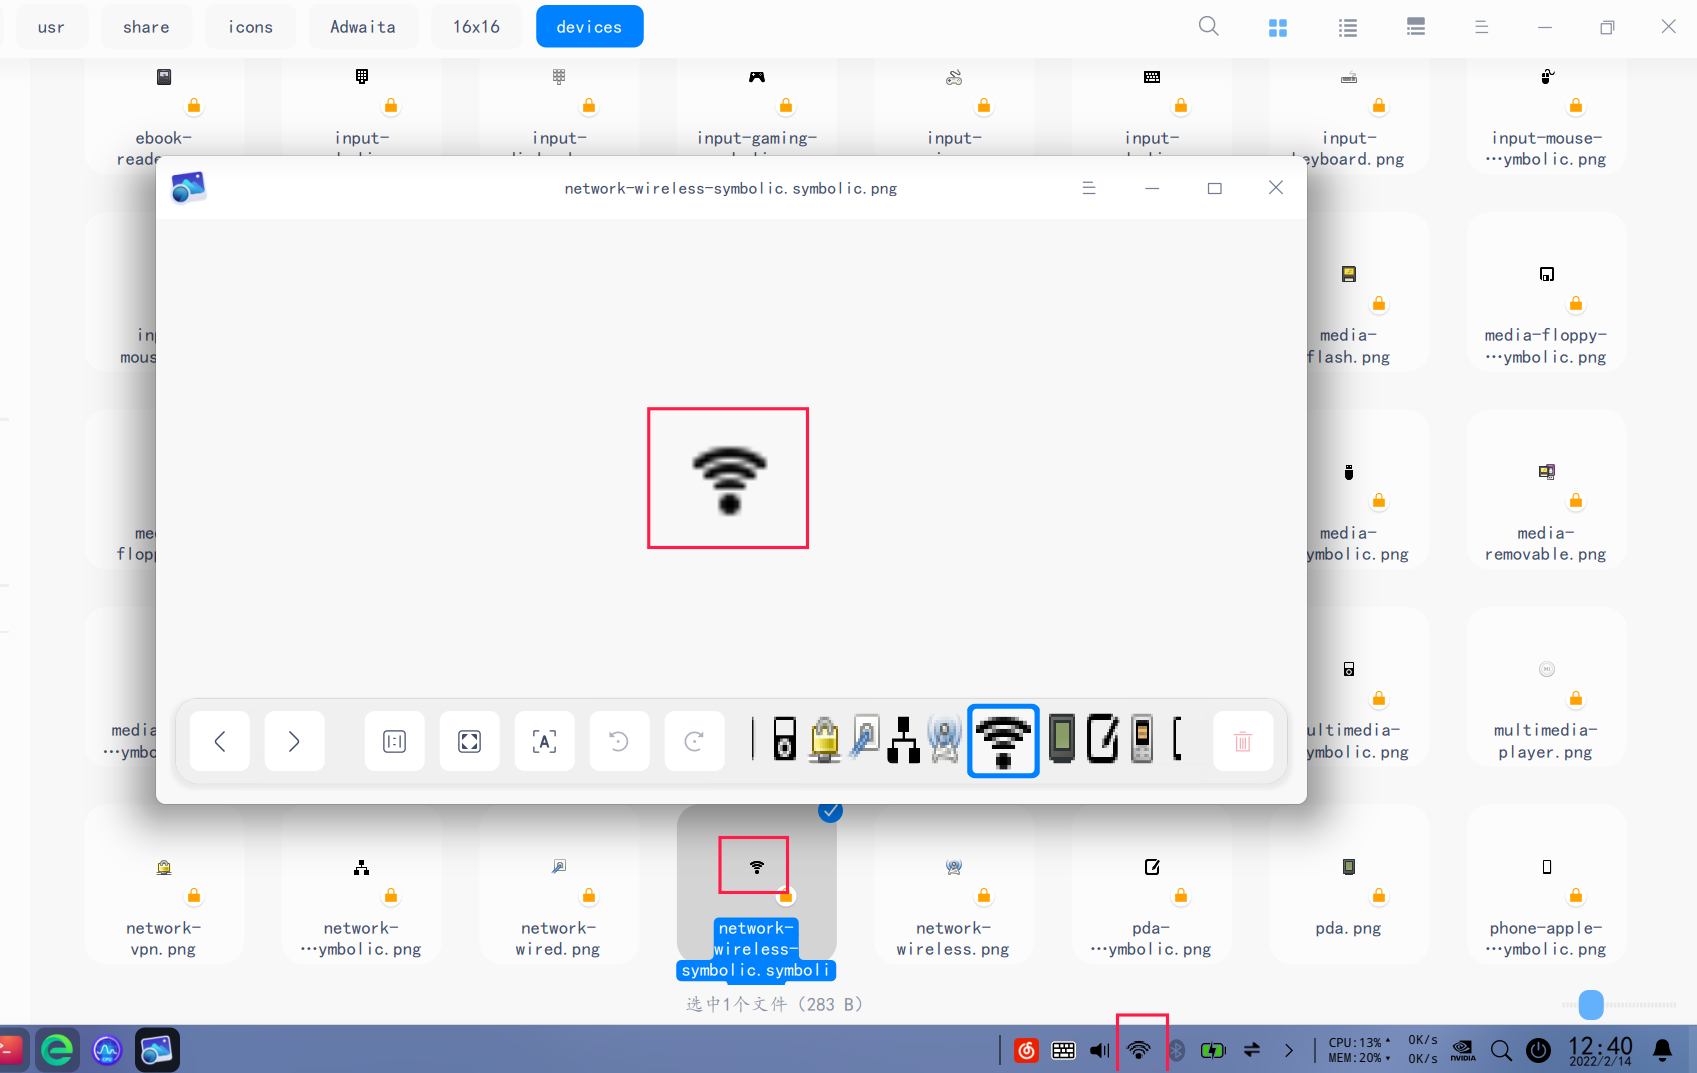
Task: Open system monitor from the taskbar
Action: point(107,1049)
